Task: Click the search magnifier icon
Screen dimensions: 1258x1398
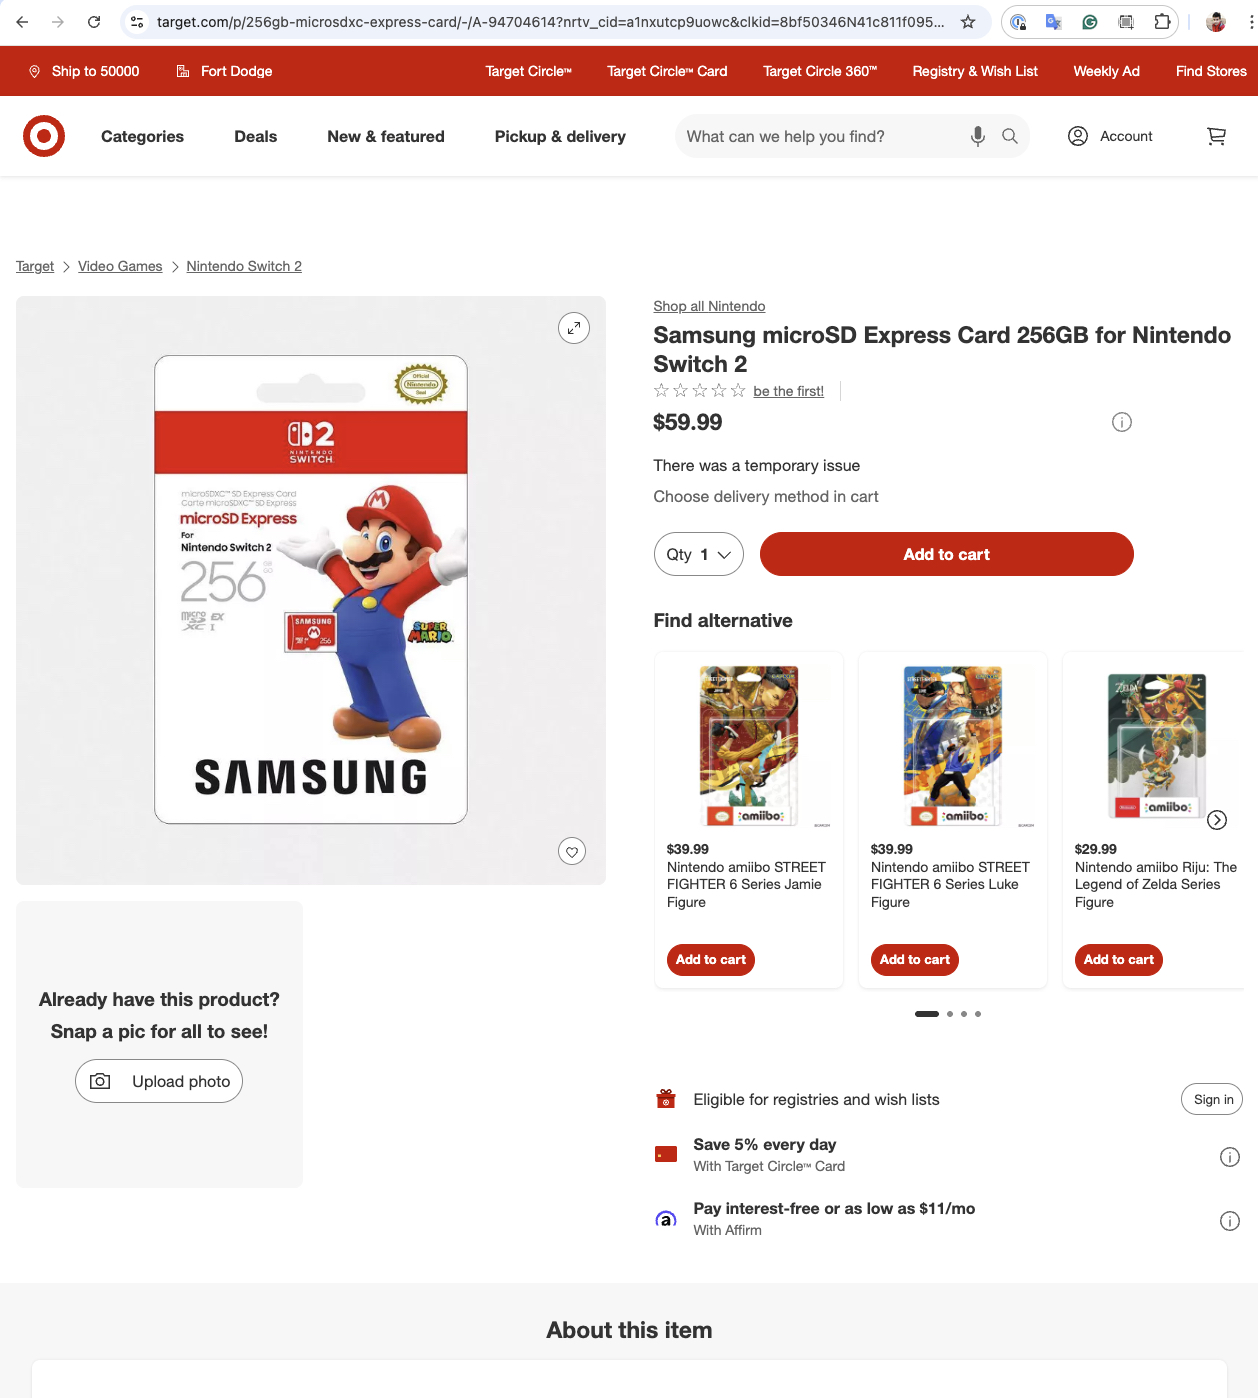Action: point(1010,136)
